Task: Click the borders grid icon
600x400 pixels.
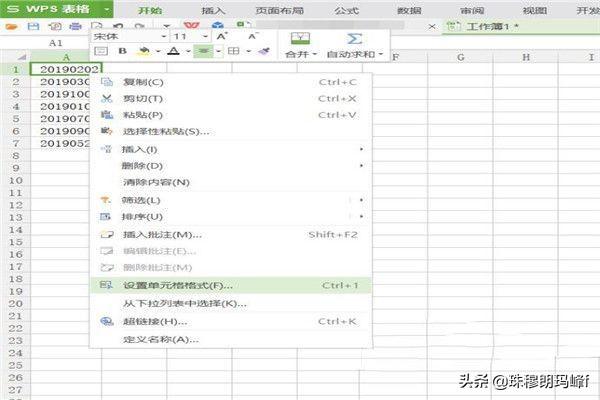Action: pos(233,51)
